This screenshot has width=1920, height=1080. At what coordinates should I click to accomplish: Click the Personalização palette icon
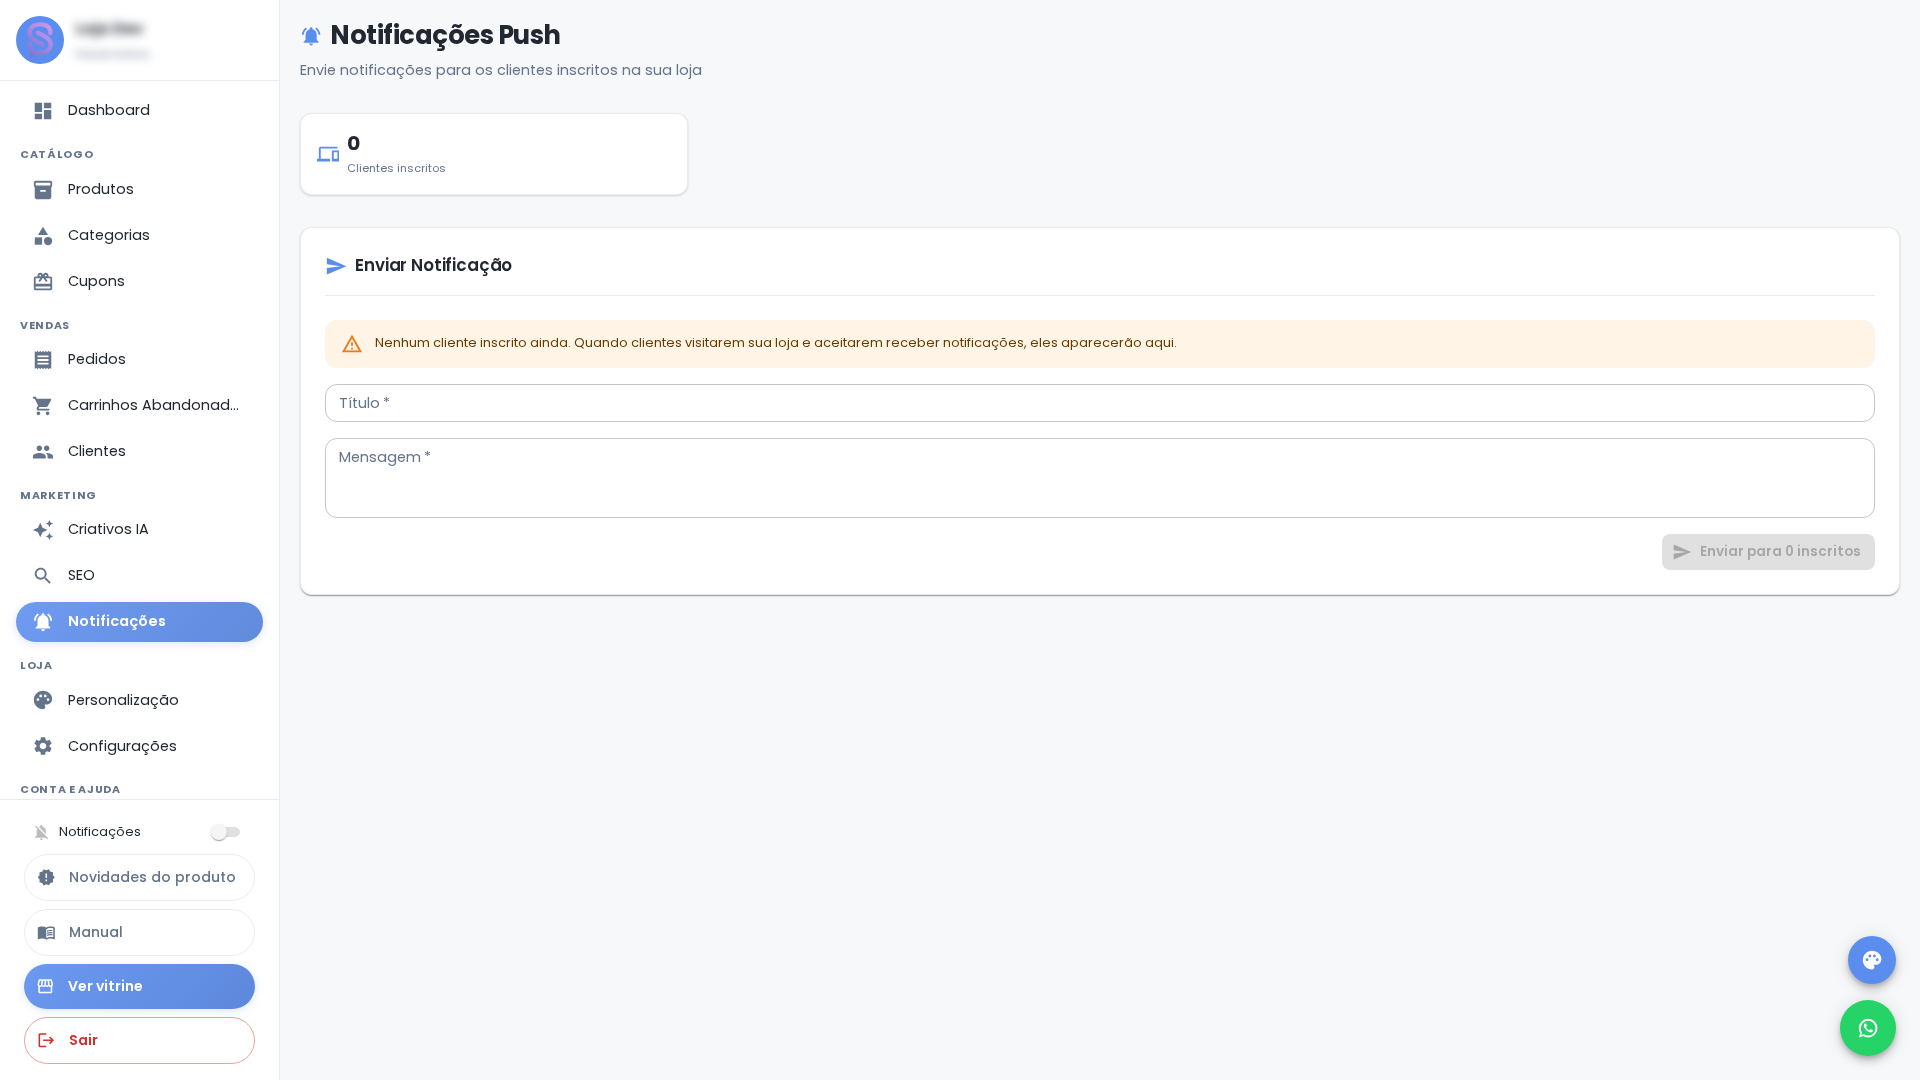(43, 700)
